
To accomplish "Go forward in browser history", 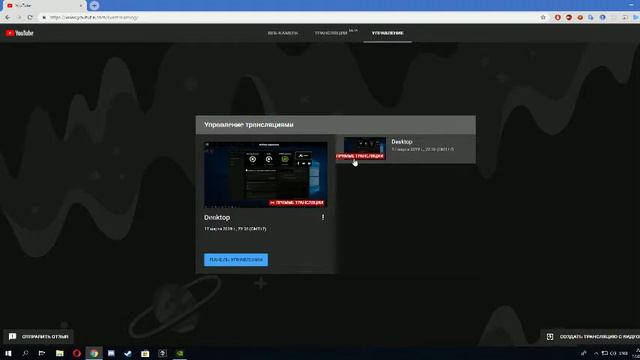I will (x=19, y=18).
